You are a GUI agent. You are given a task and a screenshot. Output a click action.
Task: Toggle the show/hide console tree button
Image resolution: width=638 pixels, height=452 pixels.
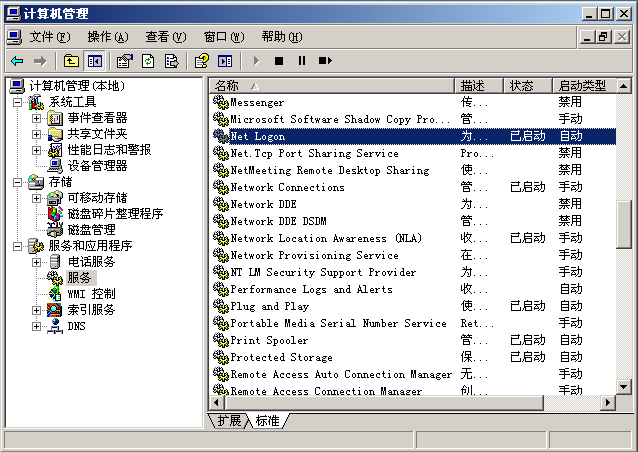click(x=94, y=61)
